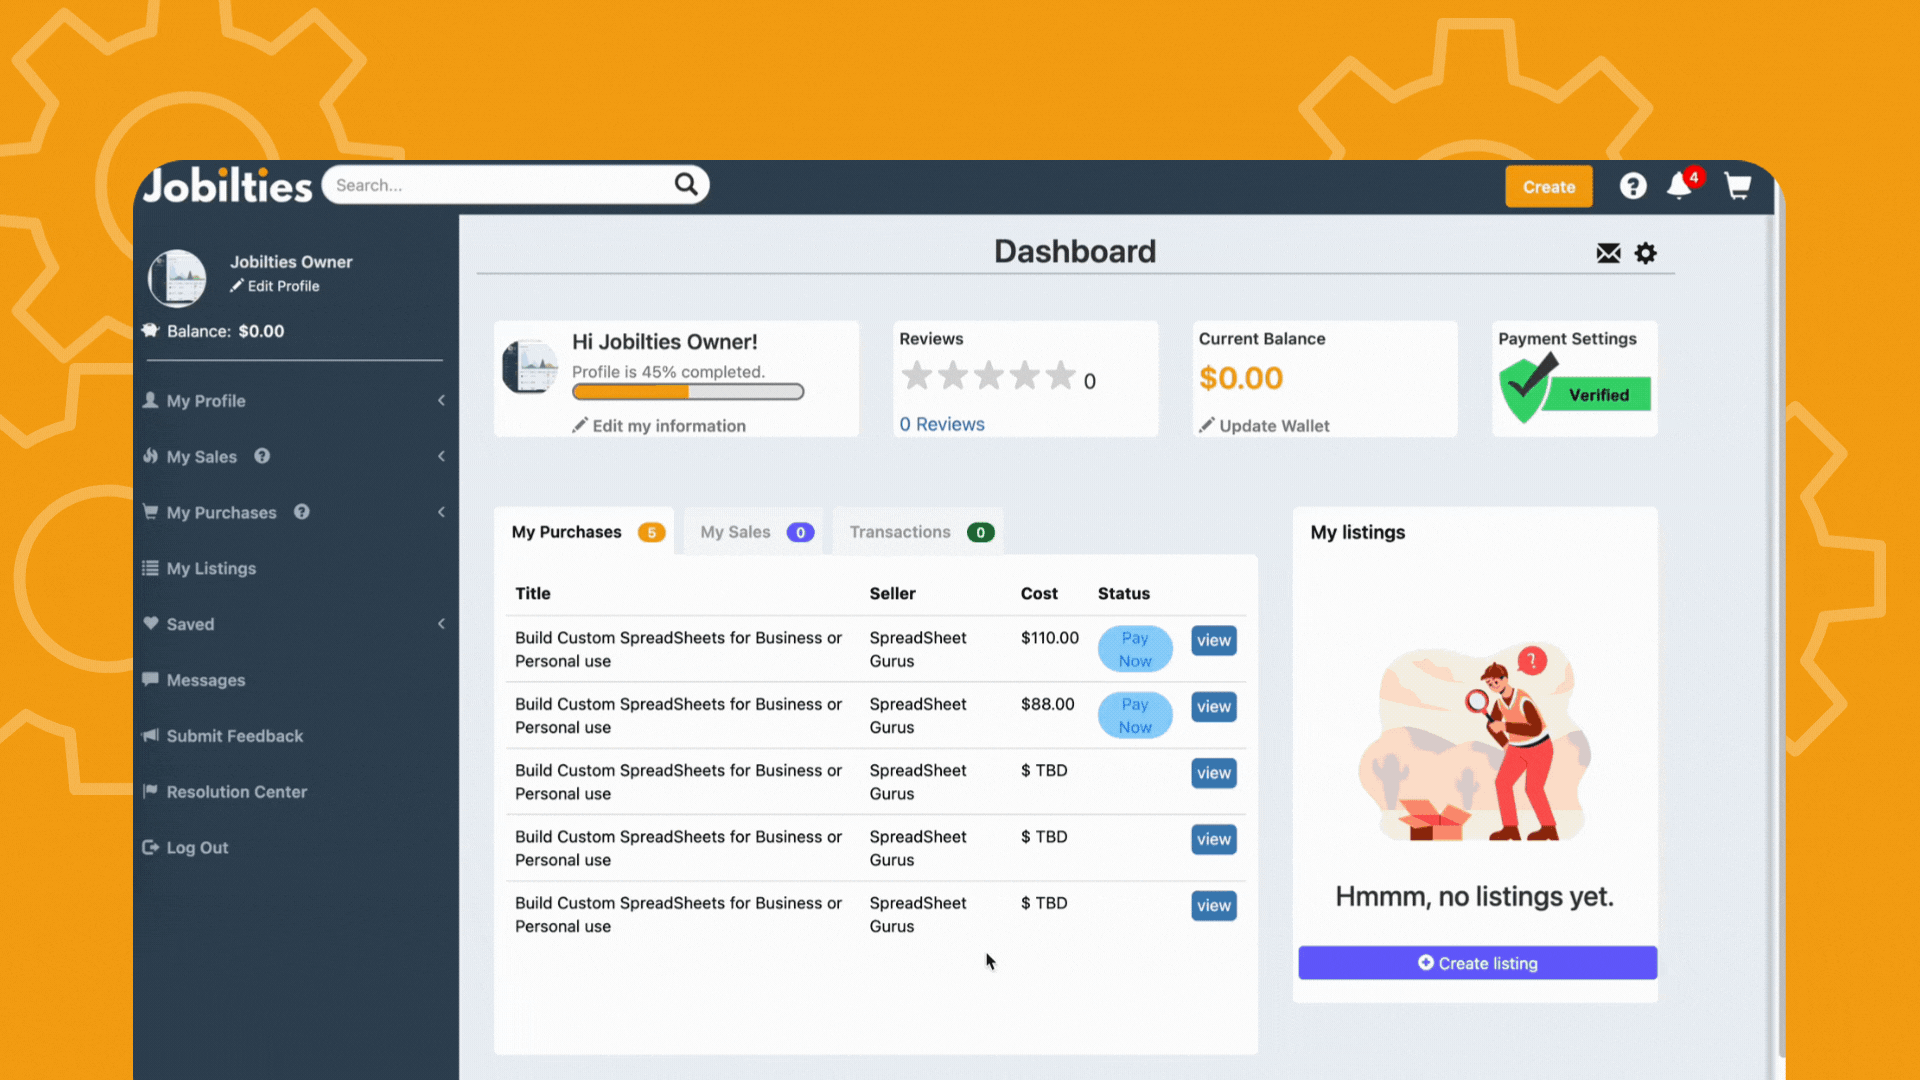Open the Dashboard settings gear icon

[1646, 253]
